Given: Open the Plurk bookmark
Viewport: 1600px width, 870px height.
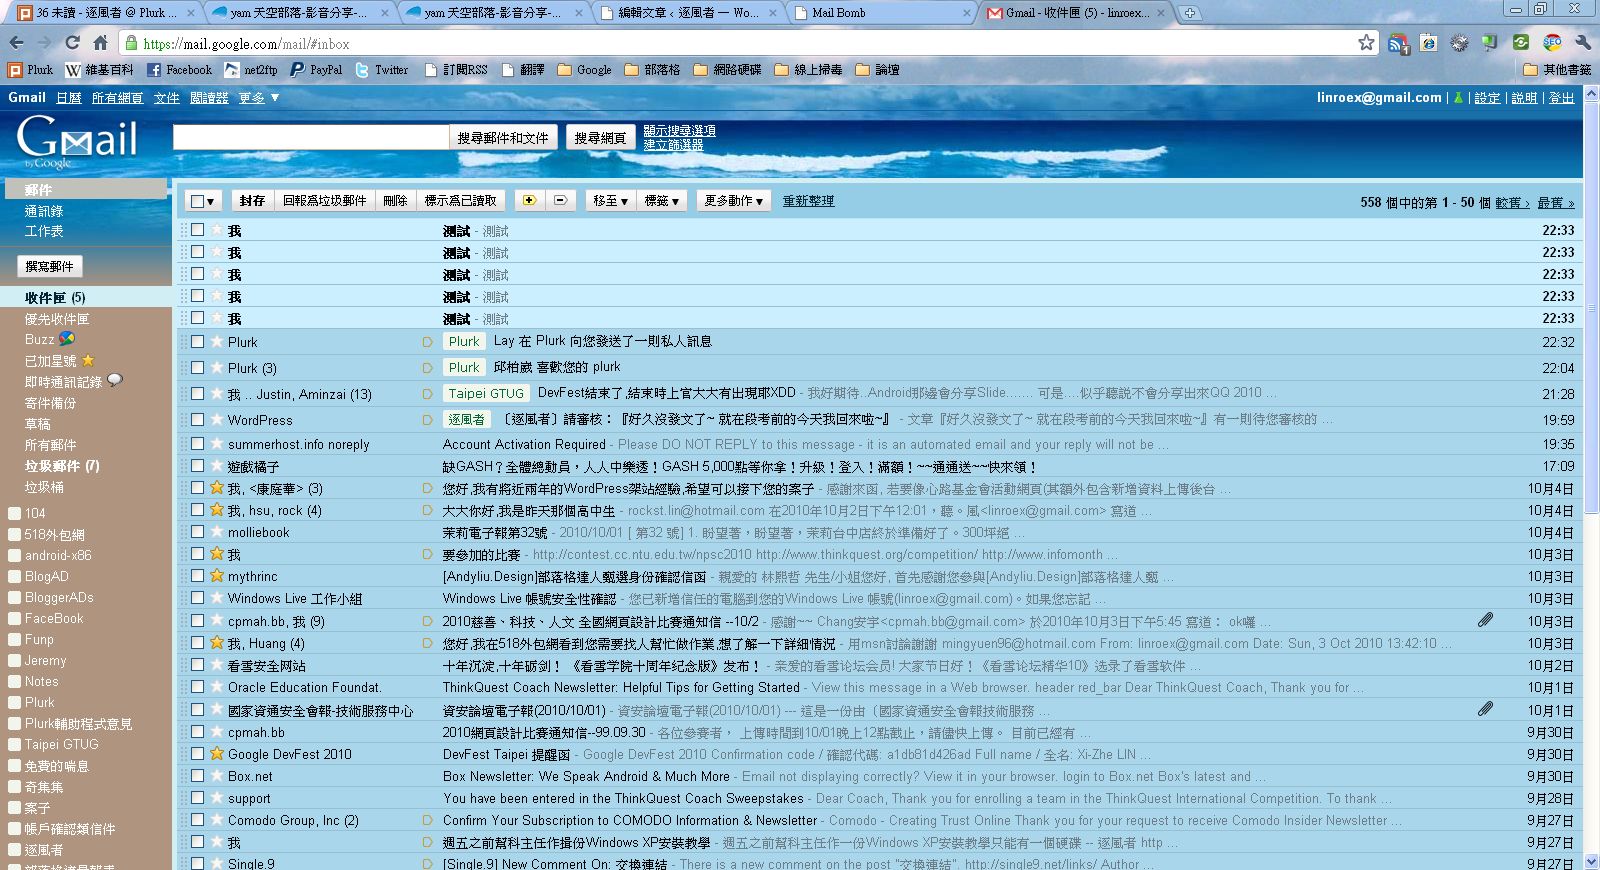Looking at the screenshot, I should [30, 70].
